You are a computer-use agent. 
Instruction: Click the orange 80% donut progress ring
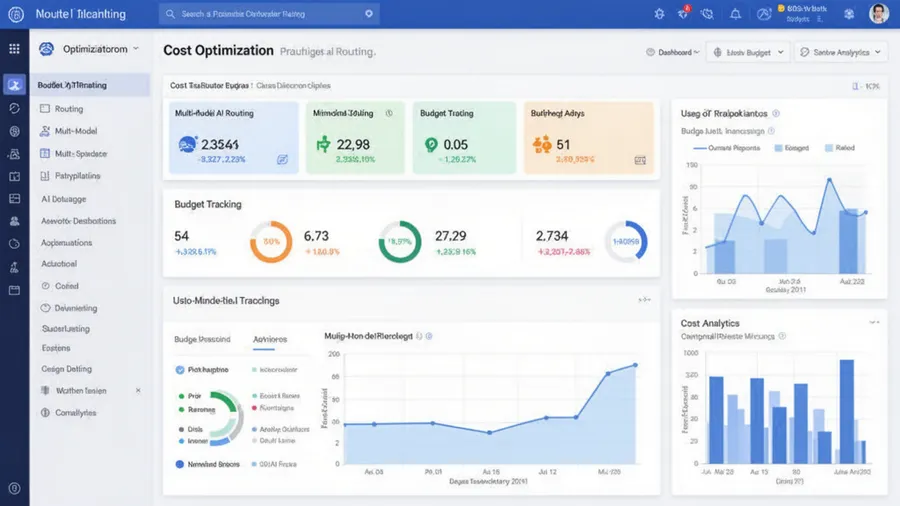tap(271, 242)
